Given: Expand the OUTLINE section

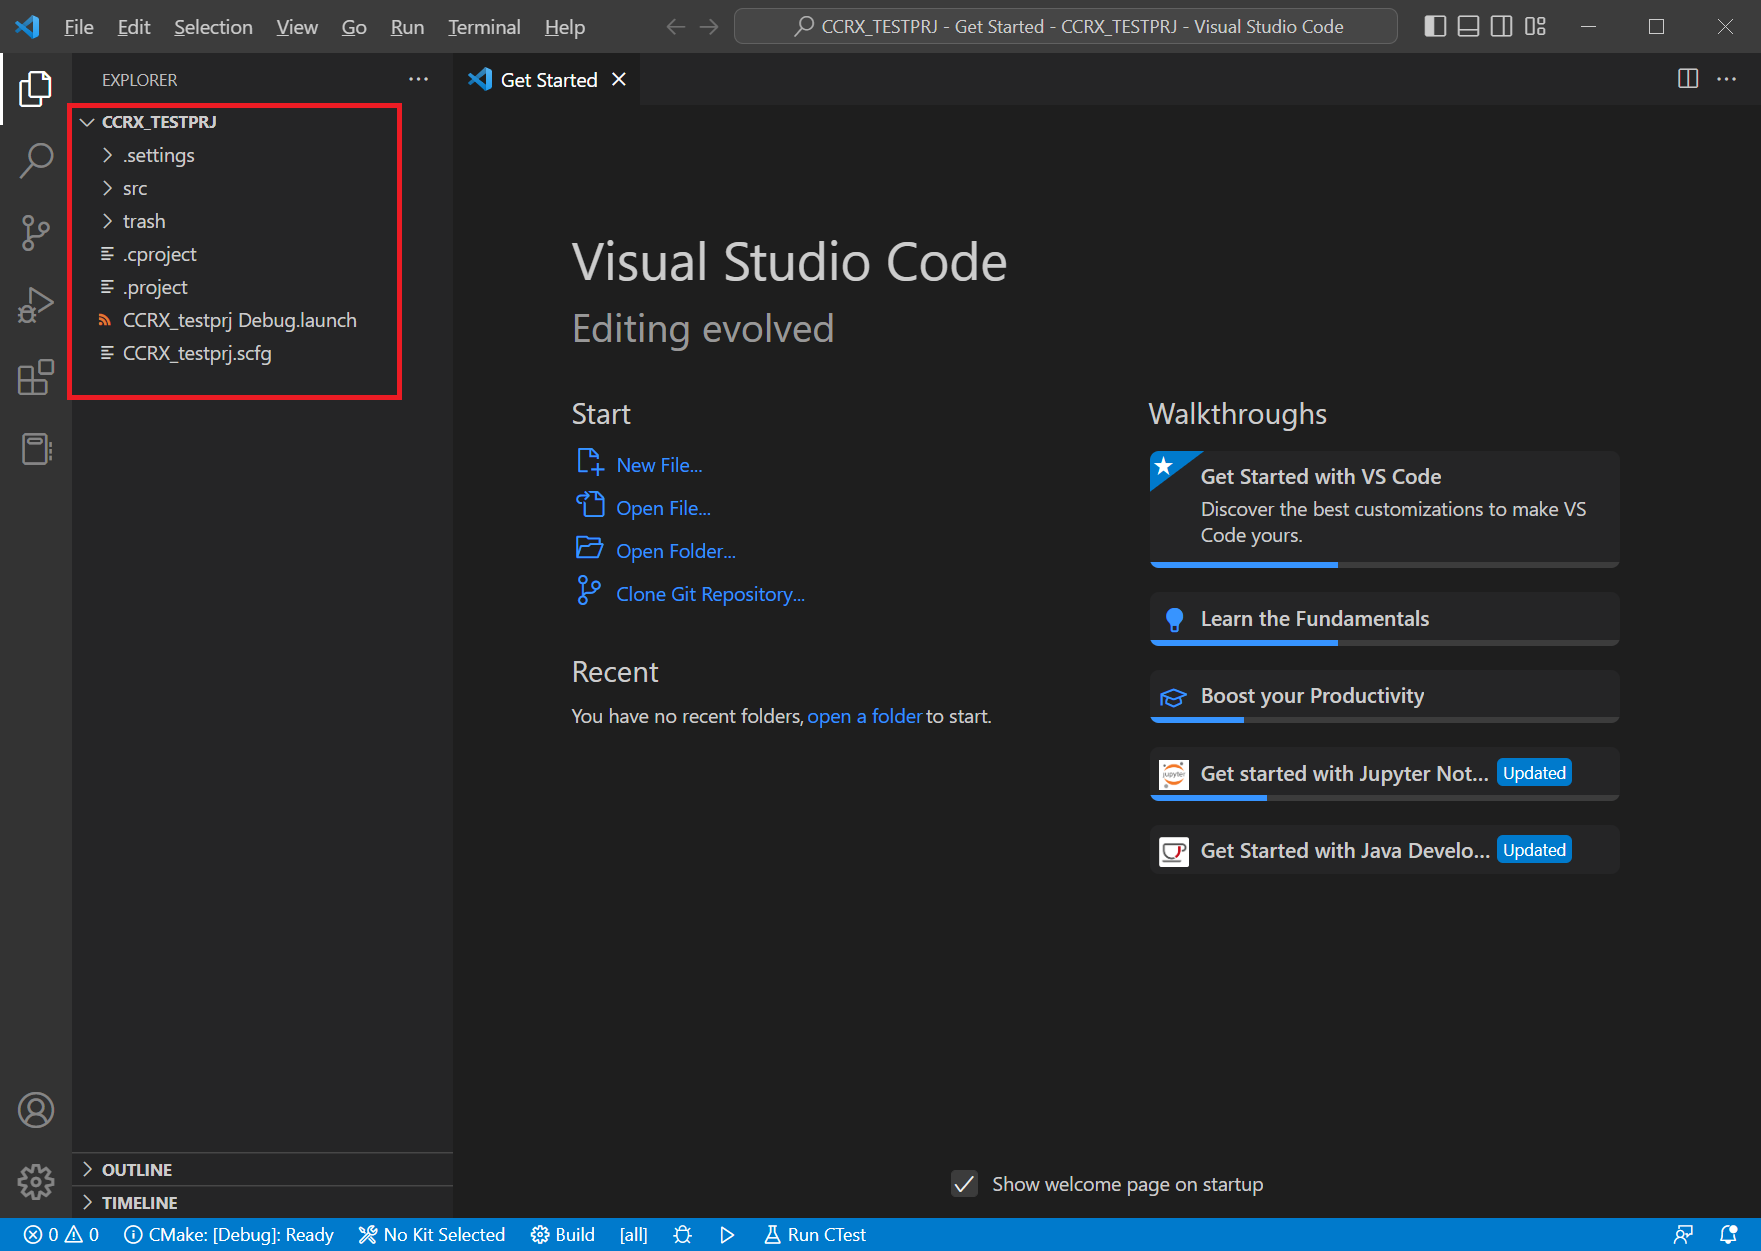Looking at the screenshot, I should [137, 1170].
